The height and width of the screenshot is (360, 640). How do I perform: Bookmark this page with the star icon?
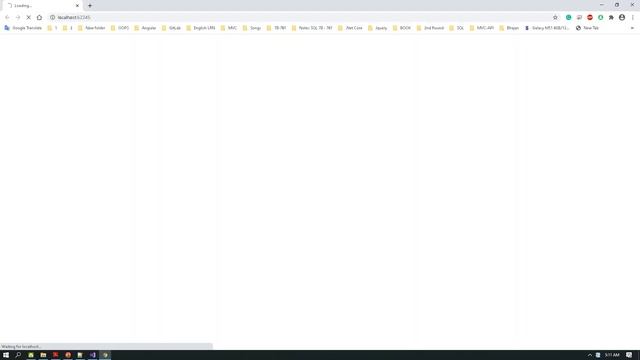click(x=555, y=18)
